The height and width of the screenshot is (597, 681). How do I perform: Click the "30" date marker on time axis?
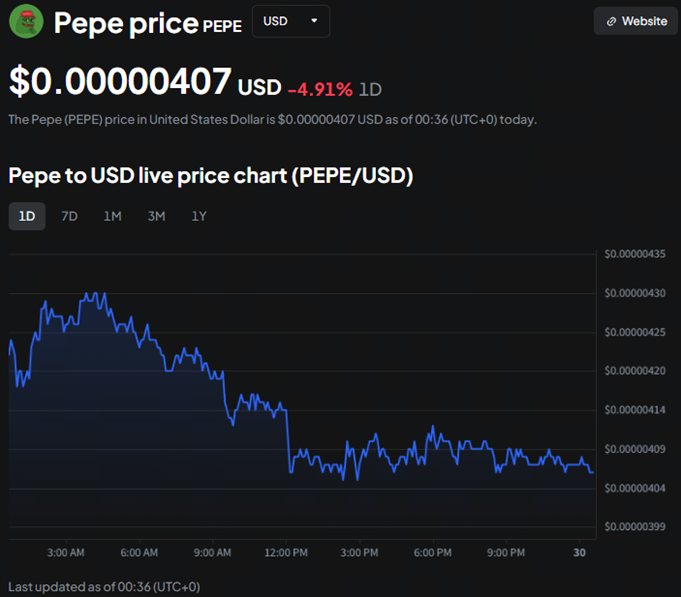(579, 552)
